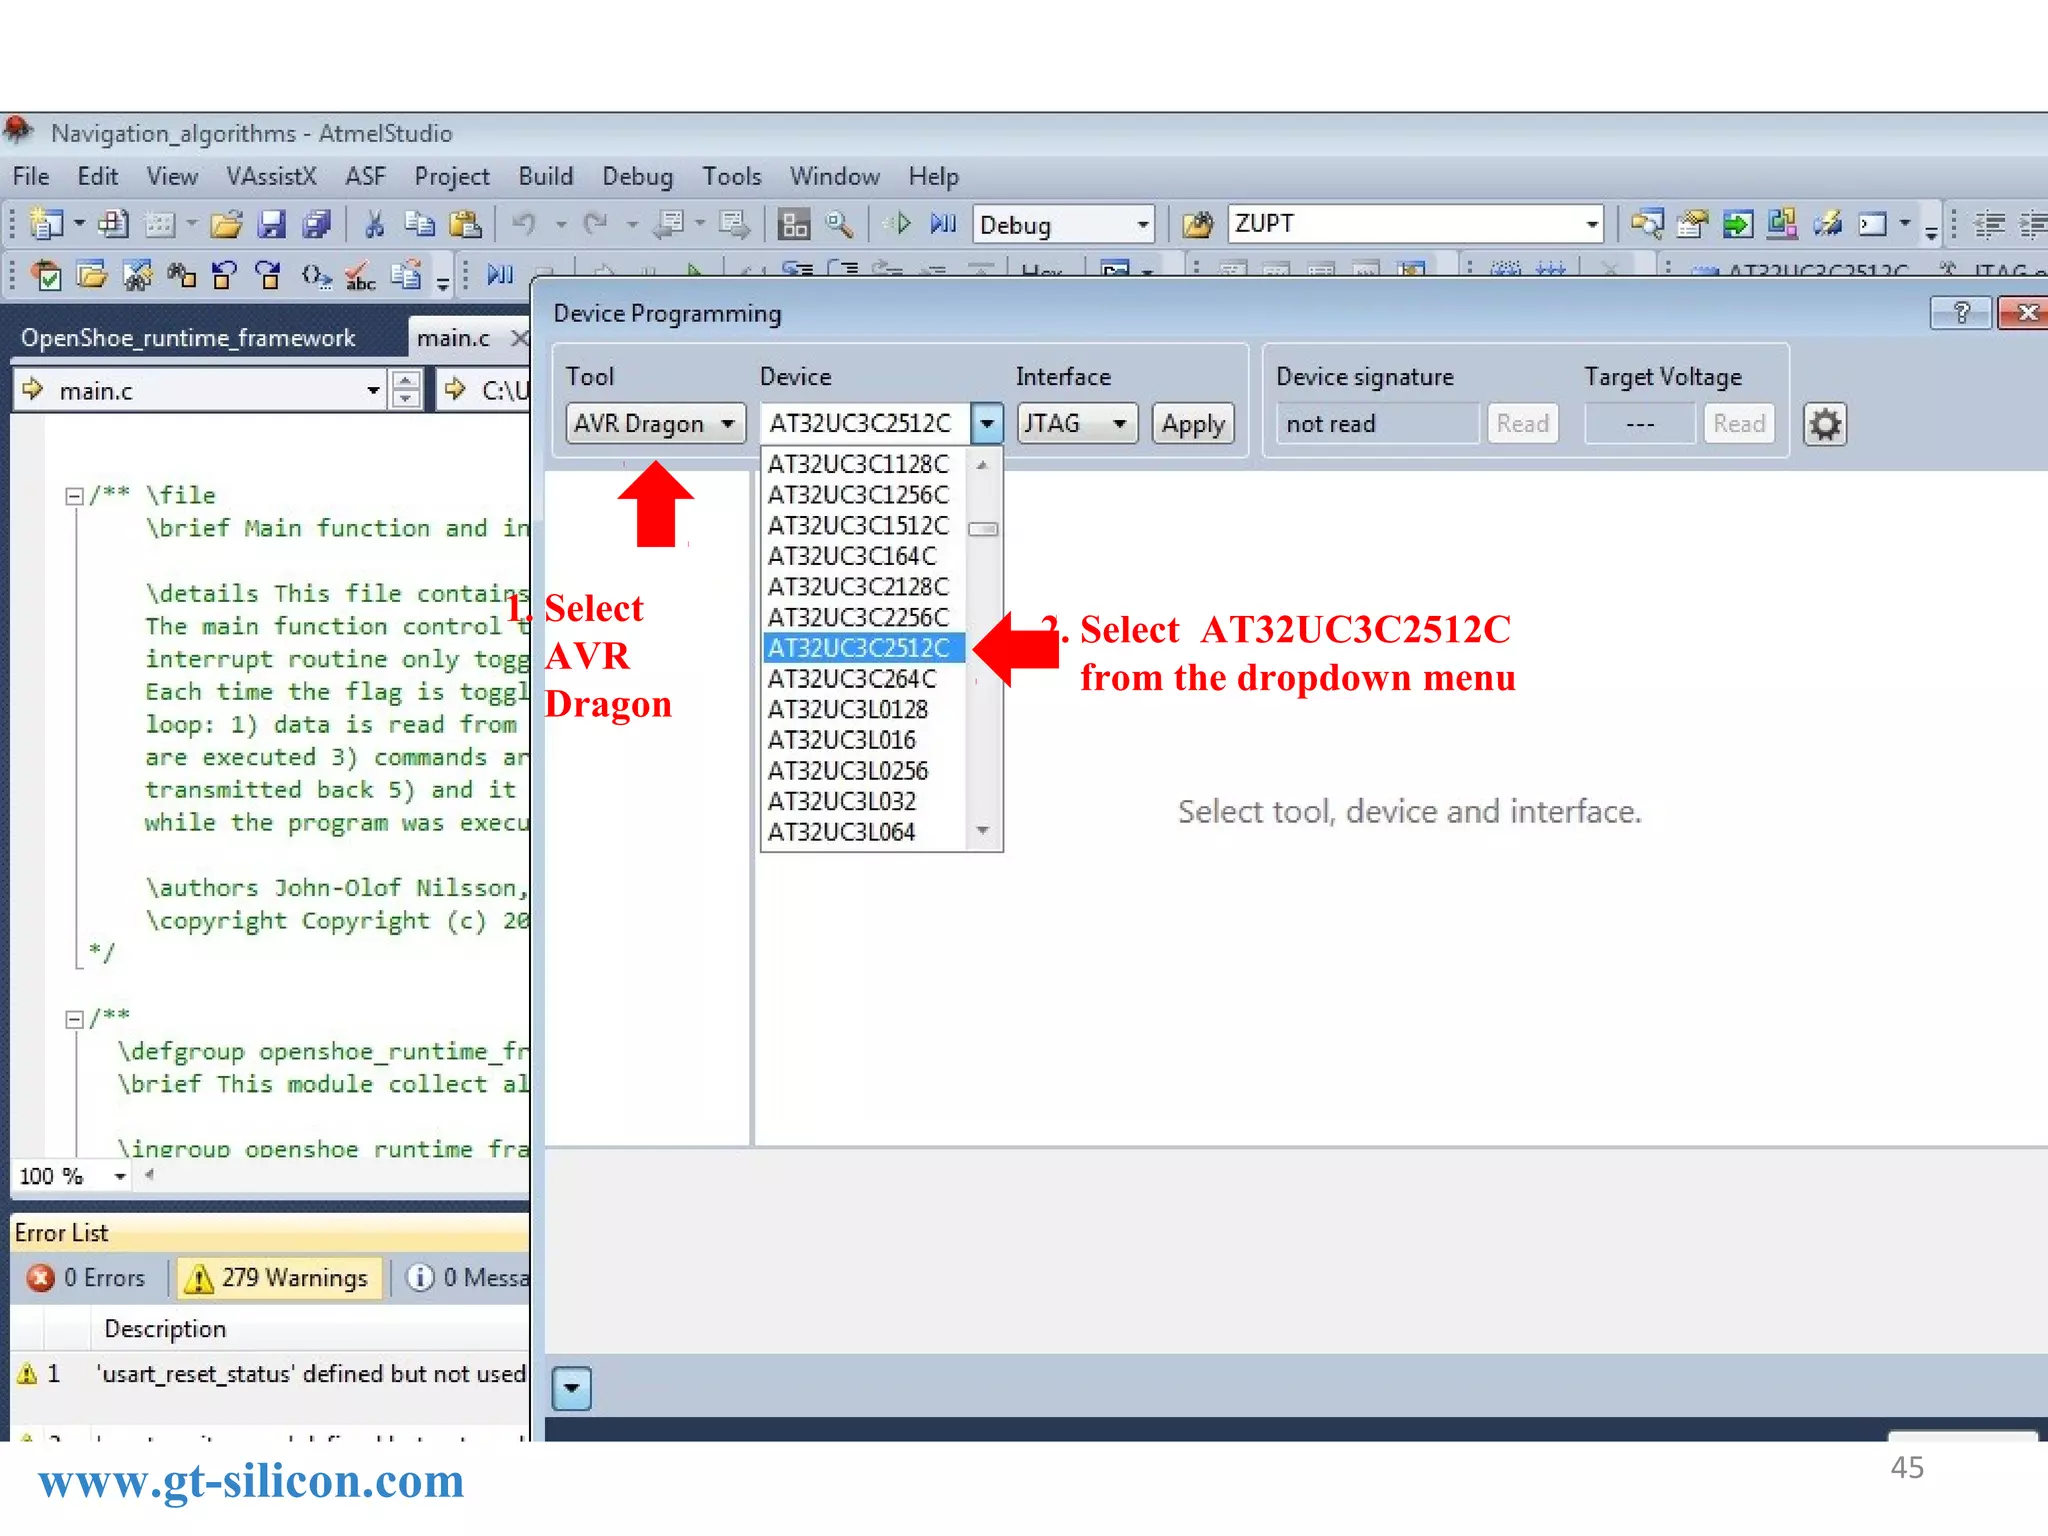The width and height of the screenshot is (2048, 1536).
Task: Expand the output panel arrow at the dialog bottom
Action: (572, 1388)
